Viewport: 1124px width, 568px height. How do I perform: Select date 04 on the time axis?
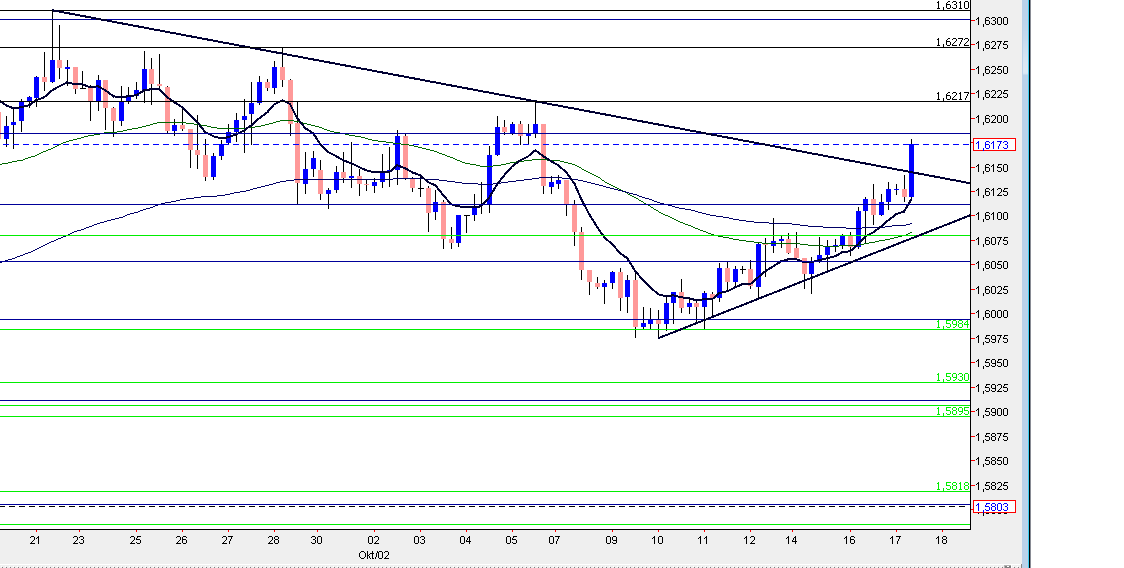point(466,540)
